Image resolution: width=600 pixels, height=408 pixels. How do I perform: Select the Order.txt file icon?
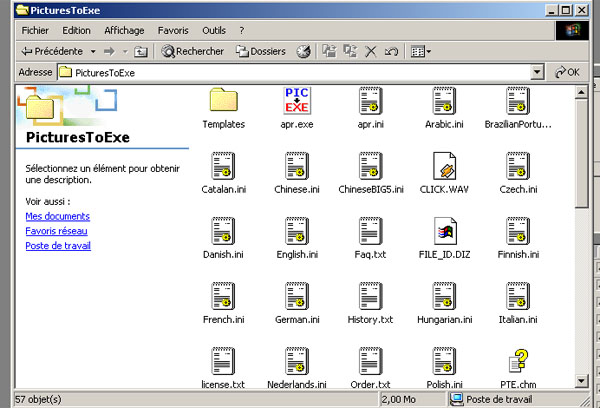pos(370,361)
